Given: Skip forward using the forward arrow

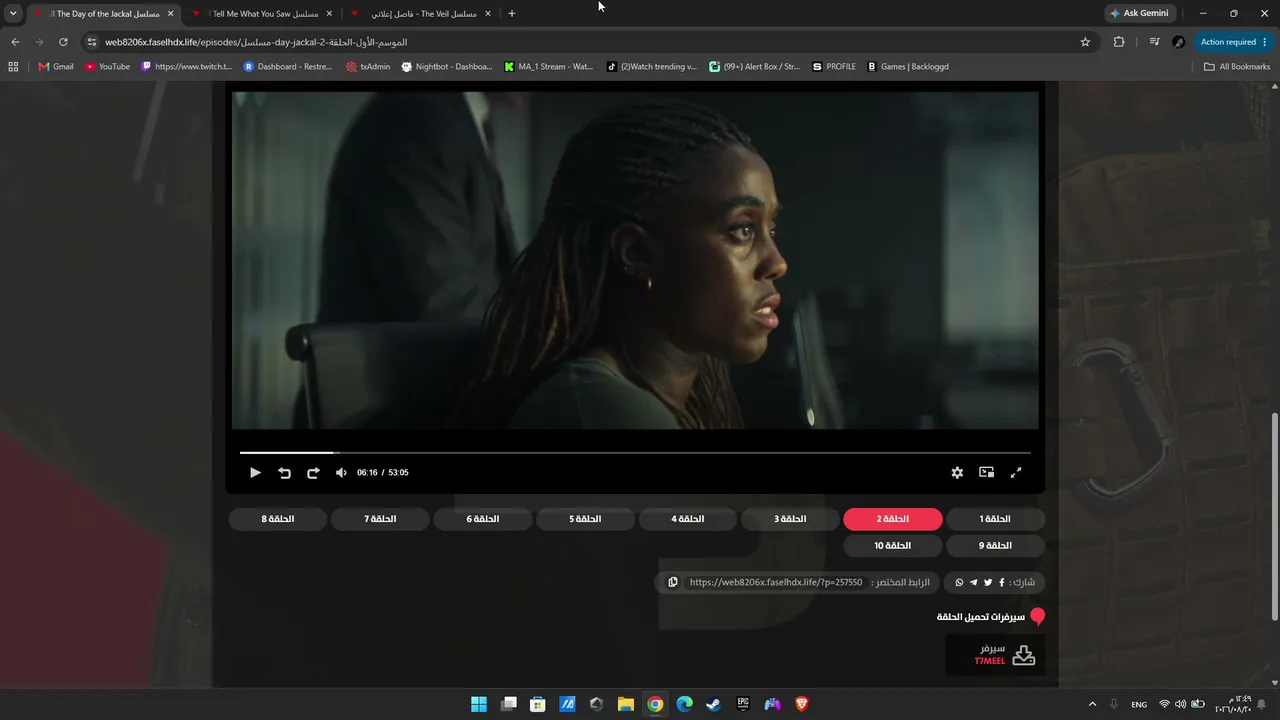Looking at the screenshot, I should (313, 473).
